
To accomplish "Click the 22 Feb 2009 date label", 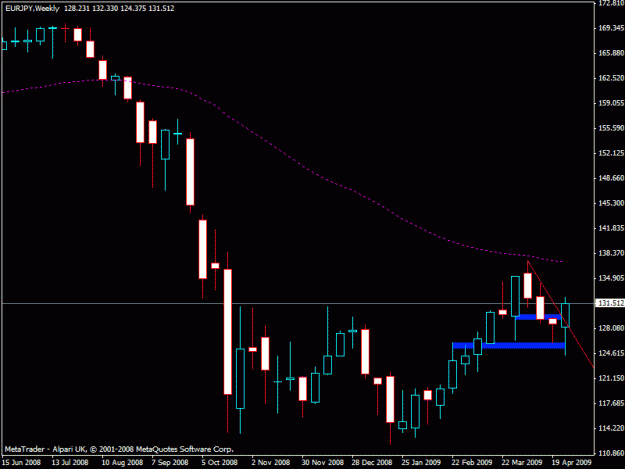I will (472, 463).
